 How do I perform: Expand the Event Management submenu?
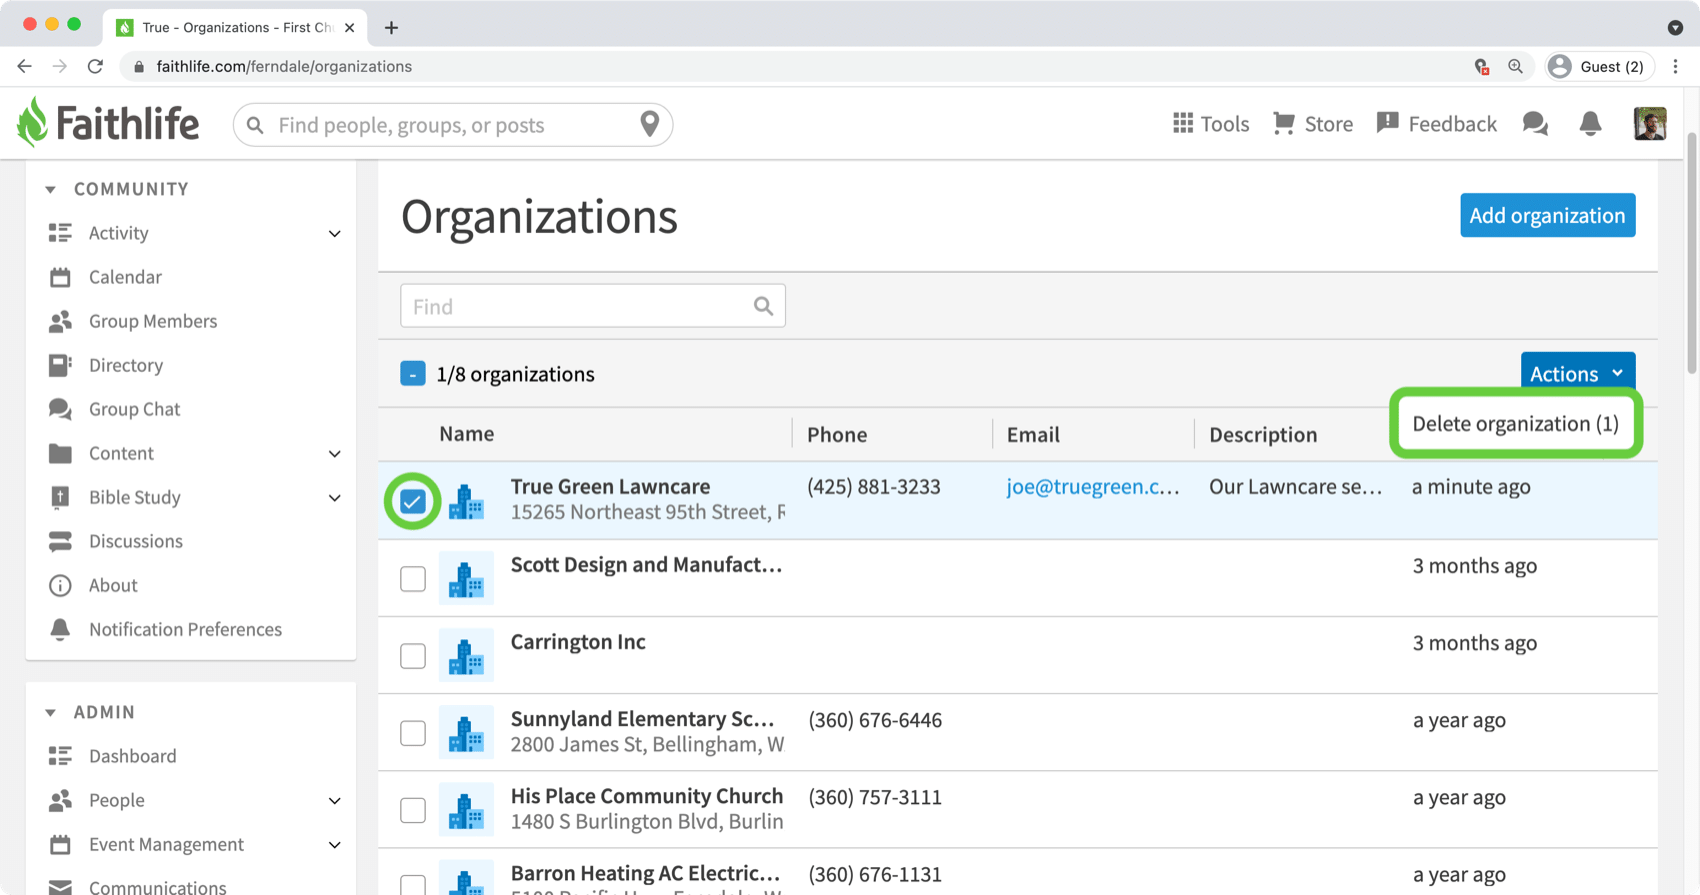335,845
